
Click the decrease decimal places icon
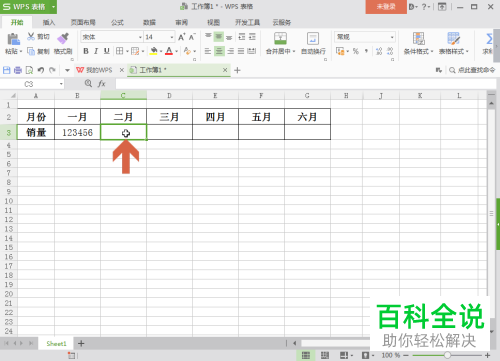[390, 51]
